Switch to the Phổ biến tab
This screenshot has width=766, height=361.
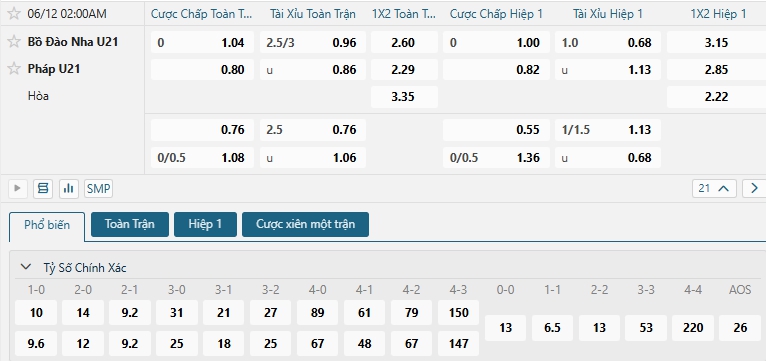47,225
